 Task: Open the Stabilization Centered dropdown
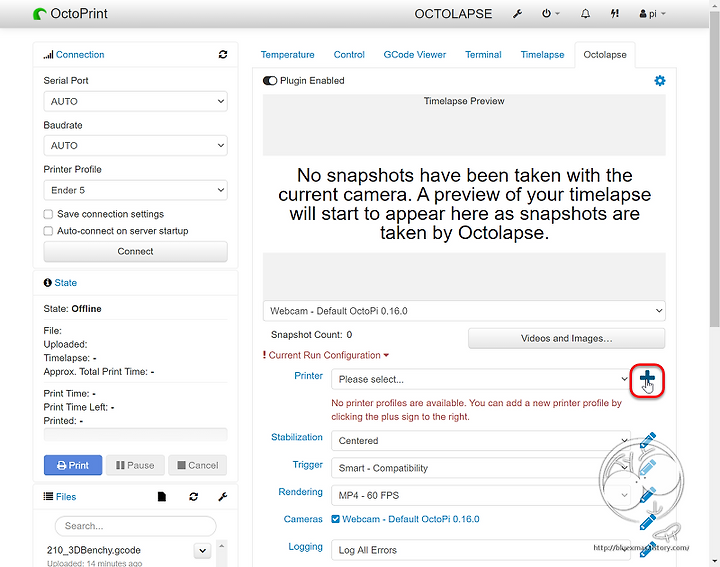point(481,441)
